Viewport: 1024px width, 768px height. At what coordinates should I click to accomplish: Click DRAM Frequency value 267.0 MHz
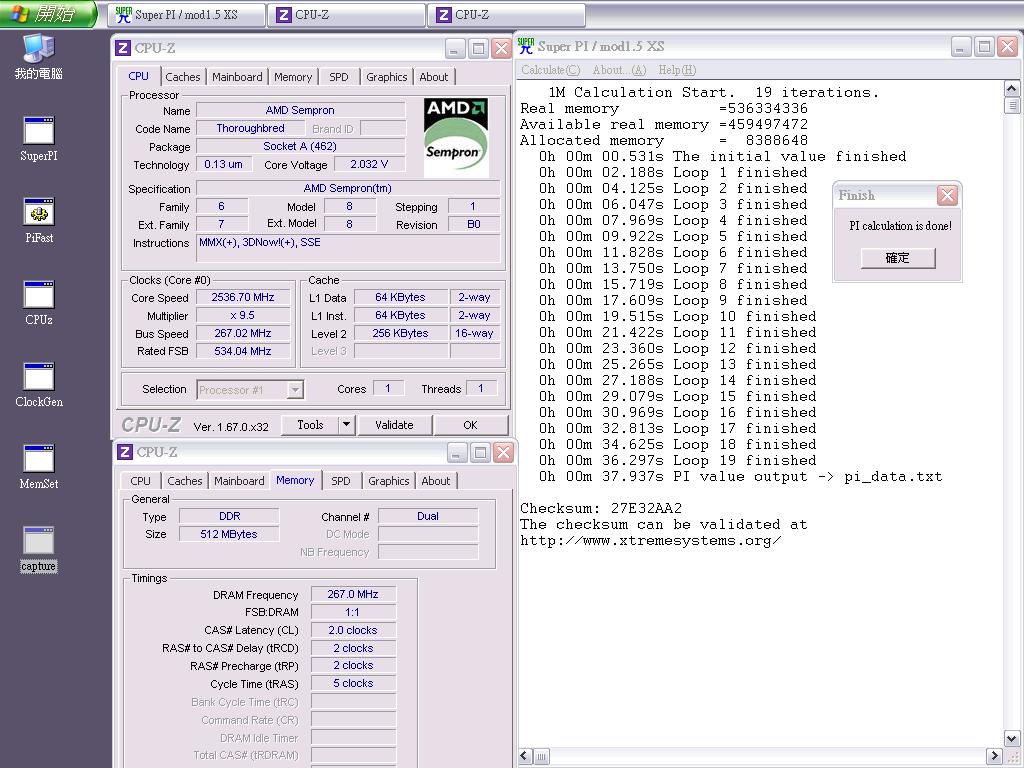click(353, 594)
